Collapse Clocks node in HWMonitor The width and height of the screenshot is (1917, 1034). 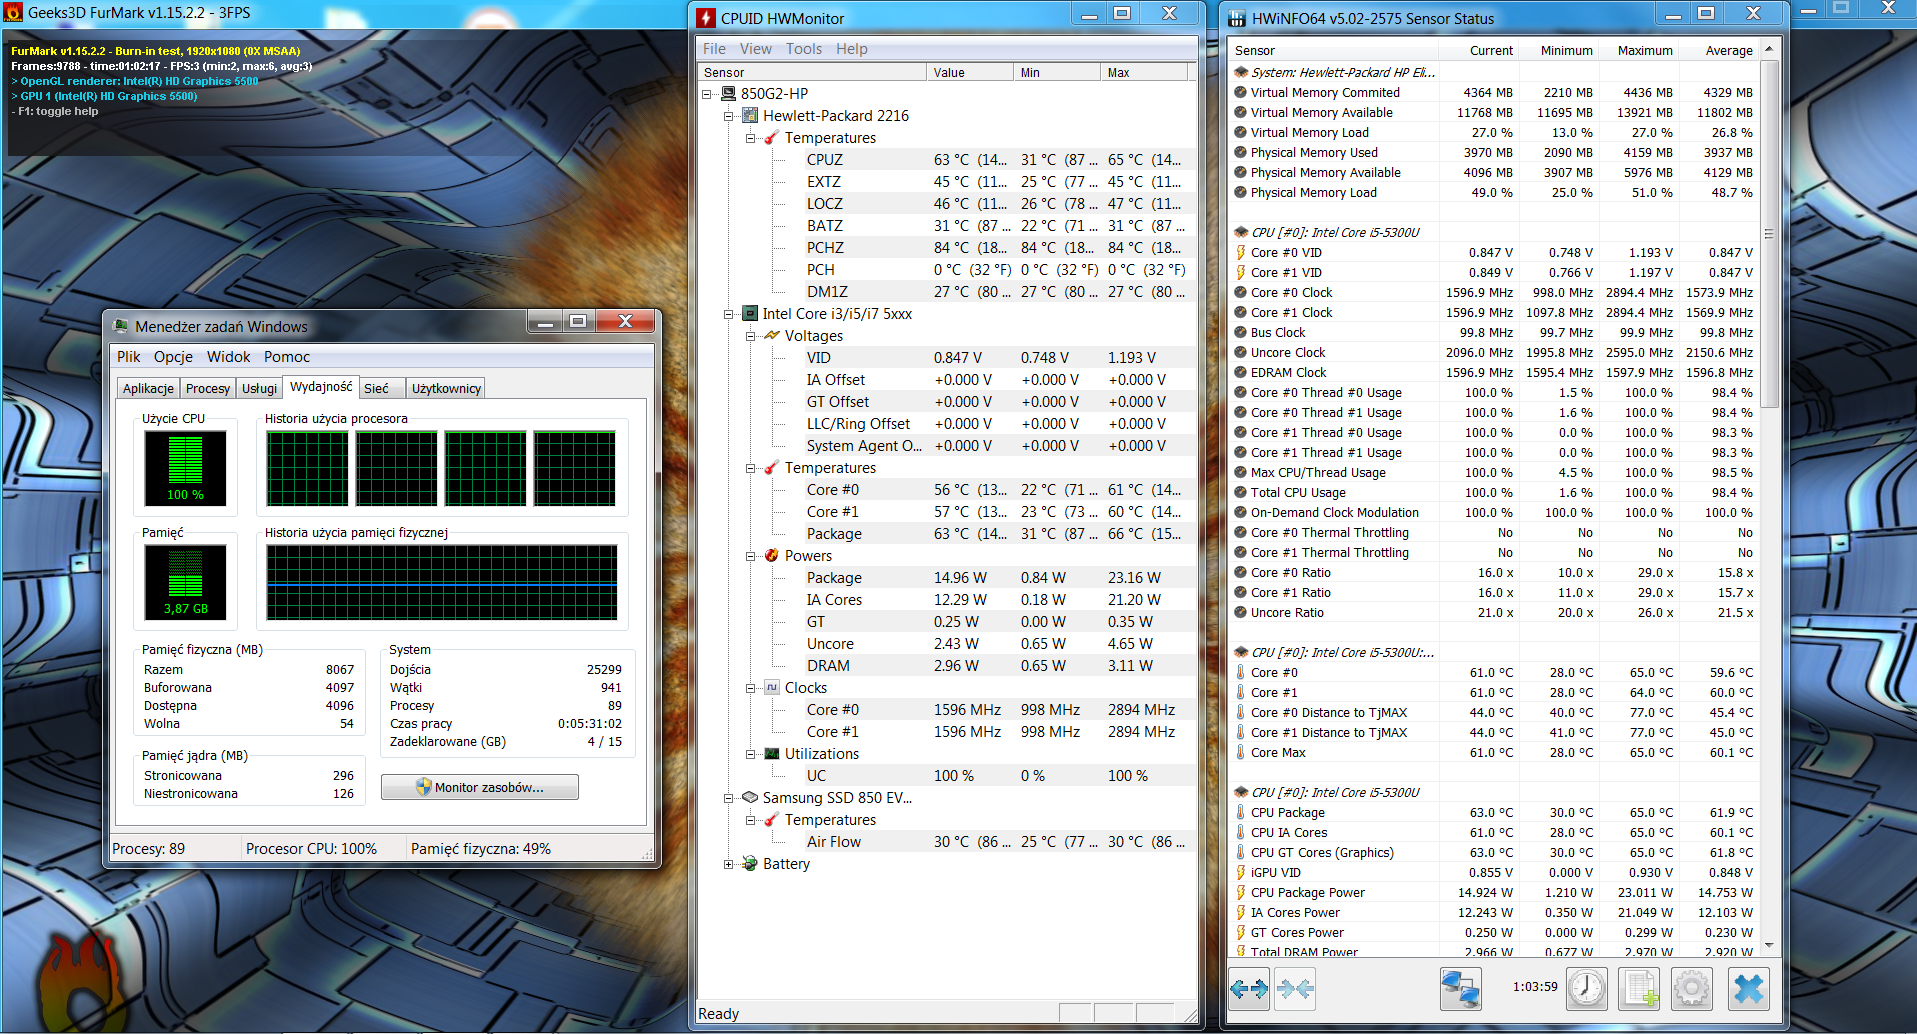pyautogui.click(x=751, y=688)
